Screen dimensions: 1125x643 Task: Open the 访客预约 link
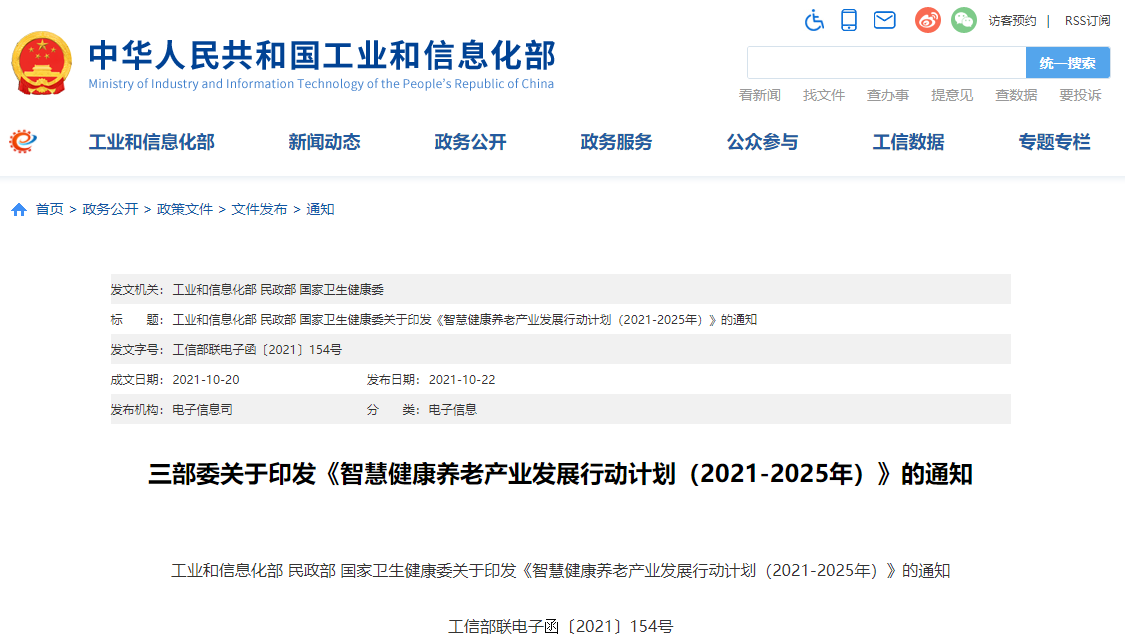[1012, 21]
